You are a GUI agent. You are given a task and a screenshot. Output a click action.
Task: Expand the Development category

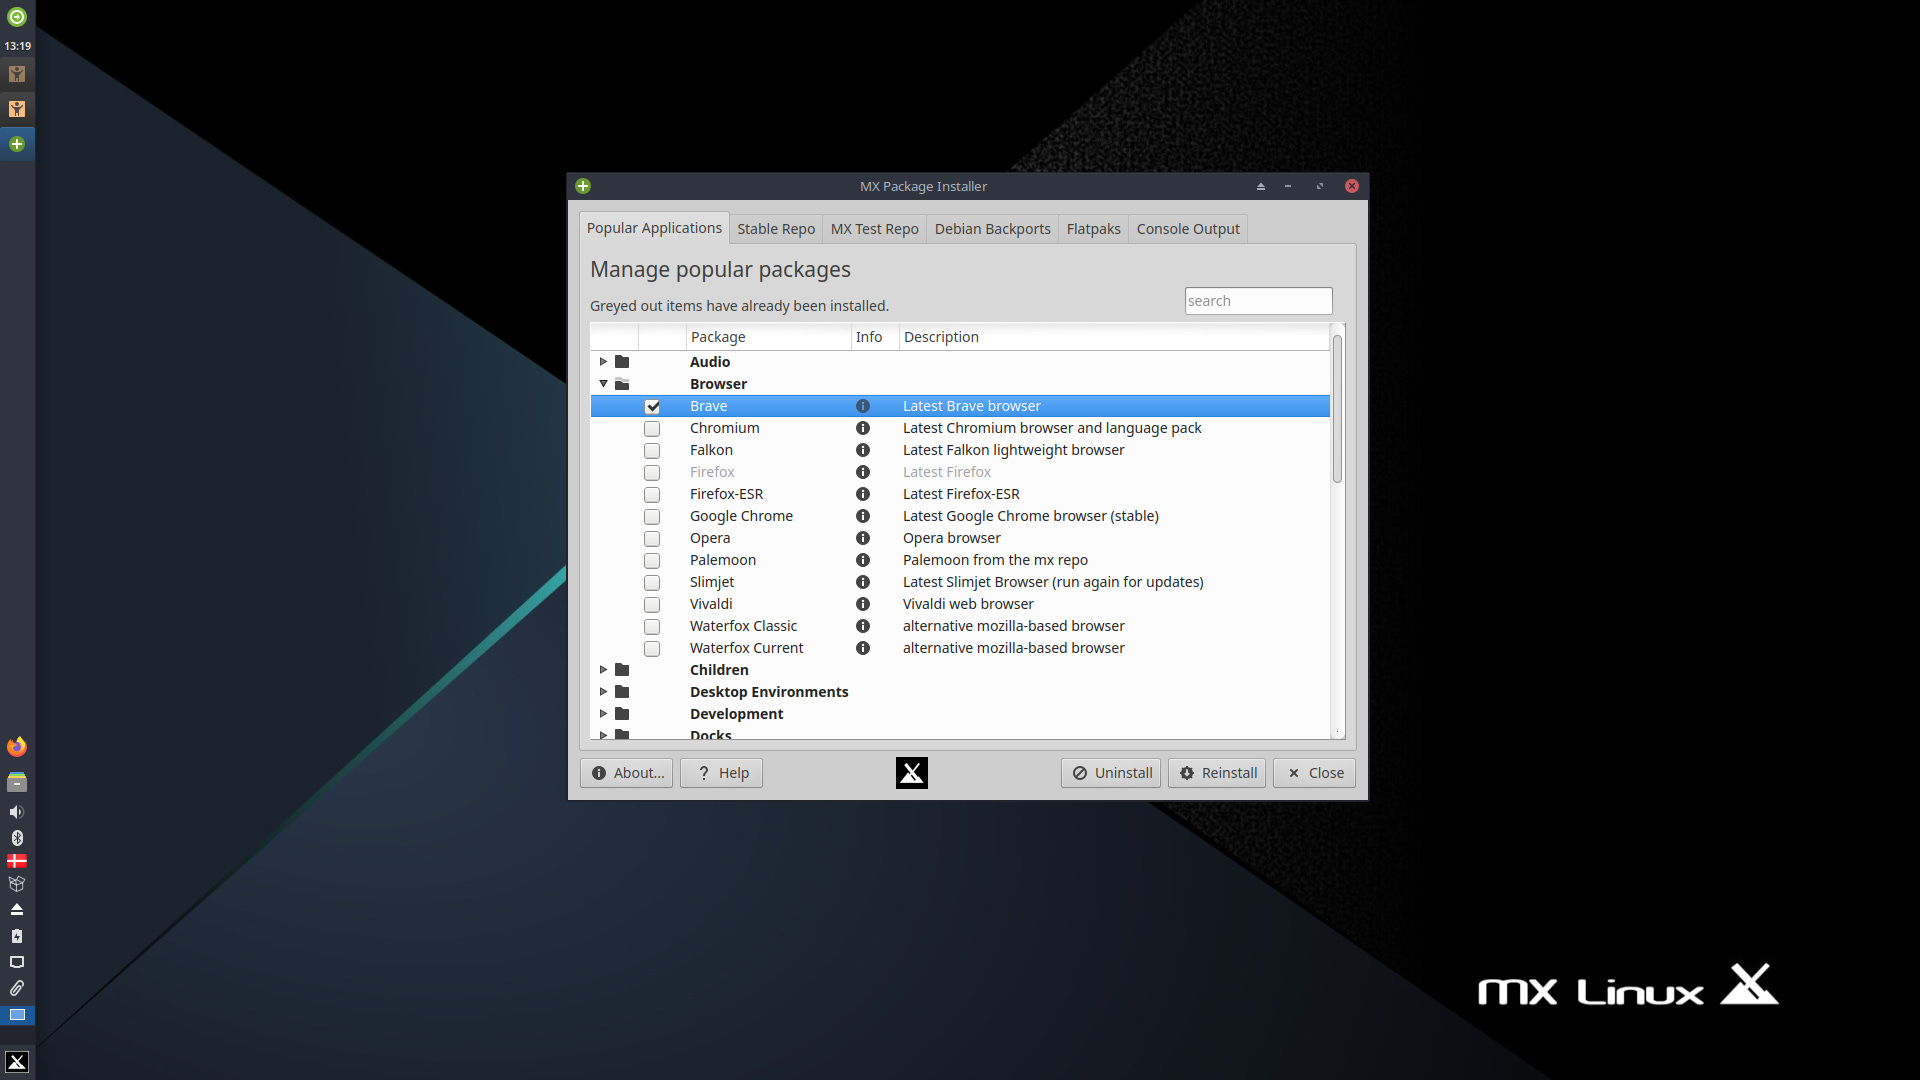tap(604, 713)
